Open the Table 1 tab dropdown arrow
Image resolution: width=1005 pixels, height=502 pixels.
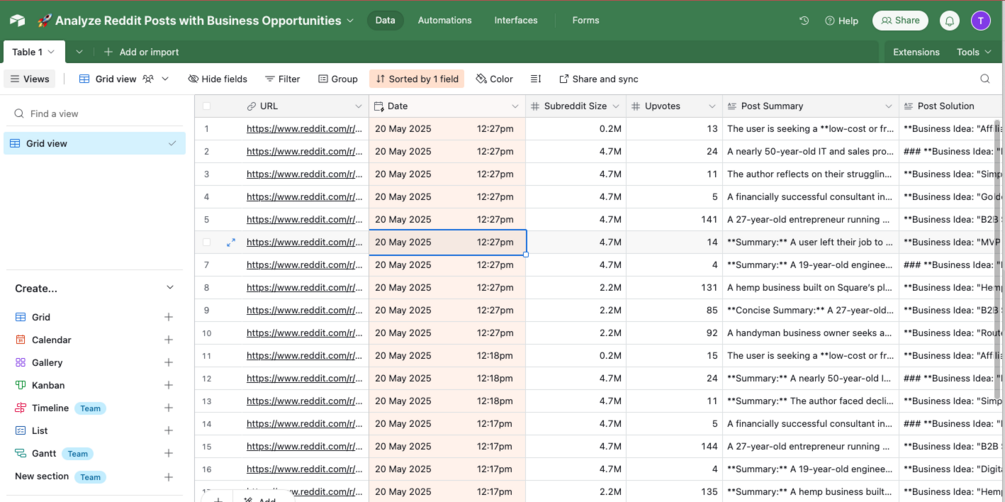(x=51, y=52)
